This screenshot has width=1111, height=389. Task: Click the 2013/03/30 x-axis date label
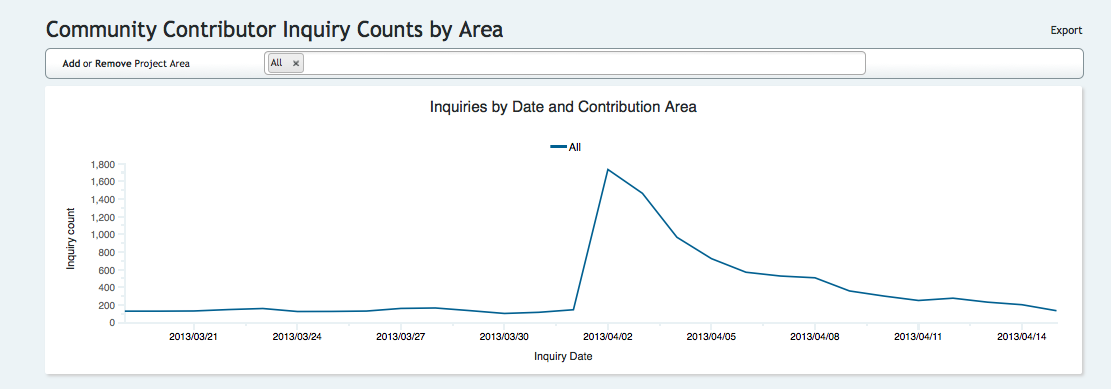[x=504, y=337]
